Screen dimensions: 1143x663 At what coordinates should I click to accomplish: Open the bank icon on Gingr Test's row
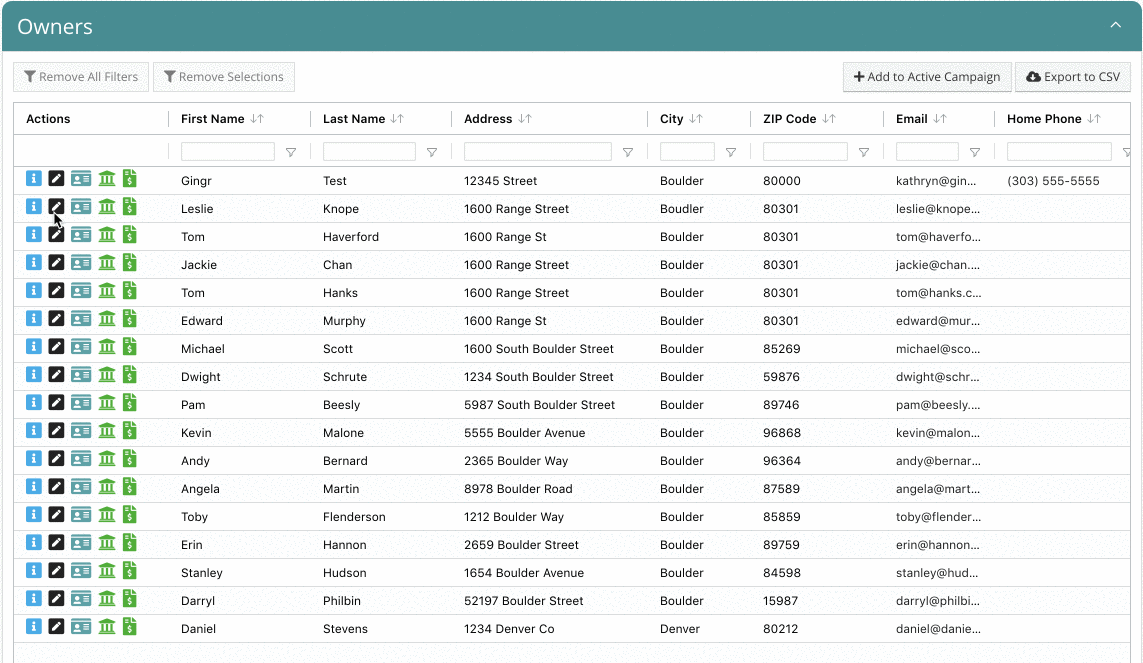tap(106, 181)
